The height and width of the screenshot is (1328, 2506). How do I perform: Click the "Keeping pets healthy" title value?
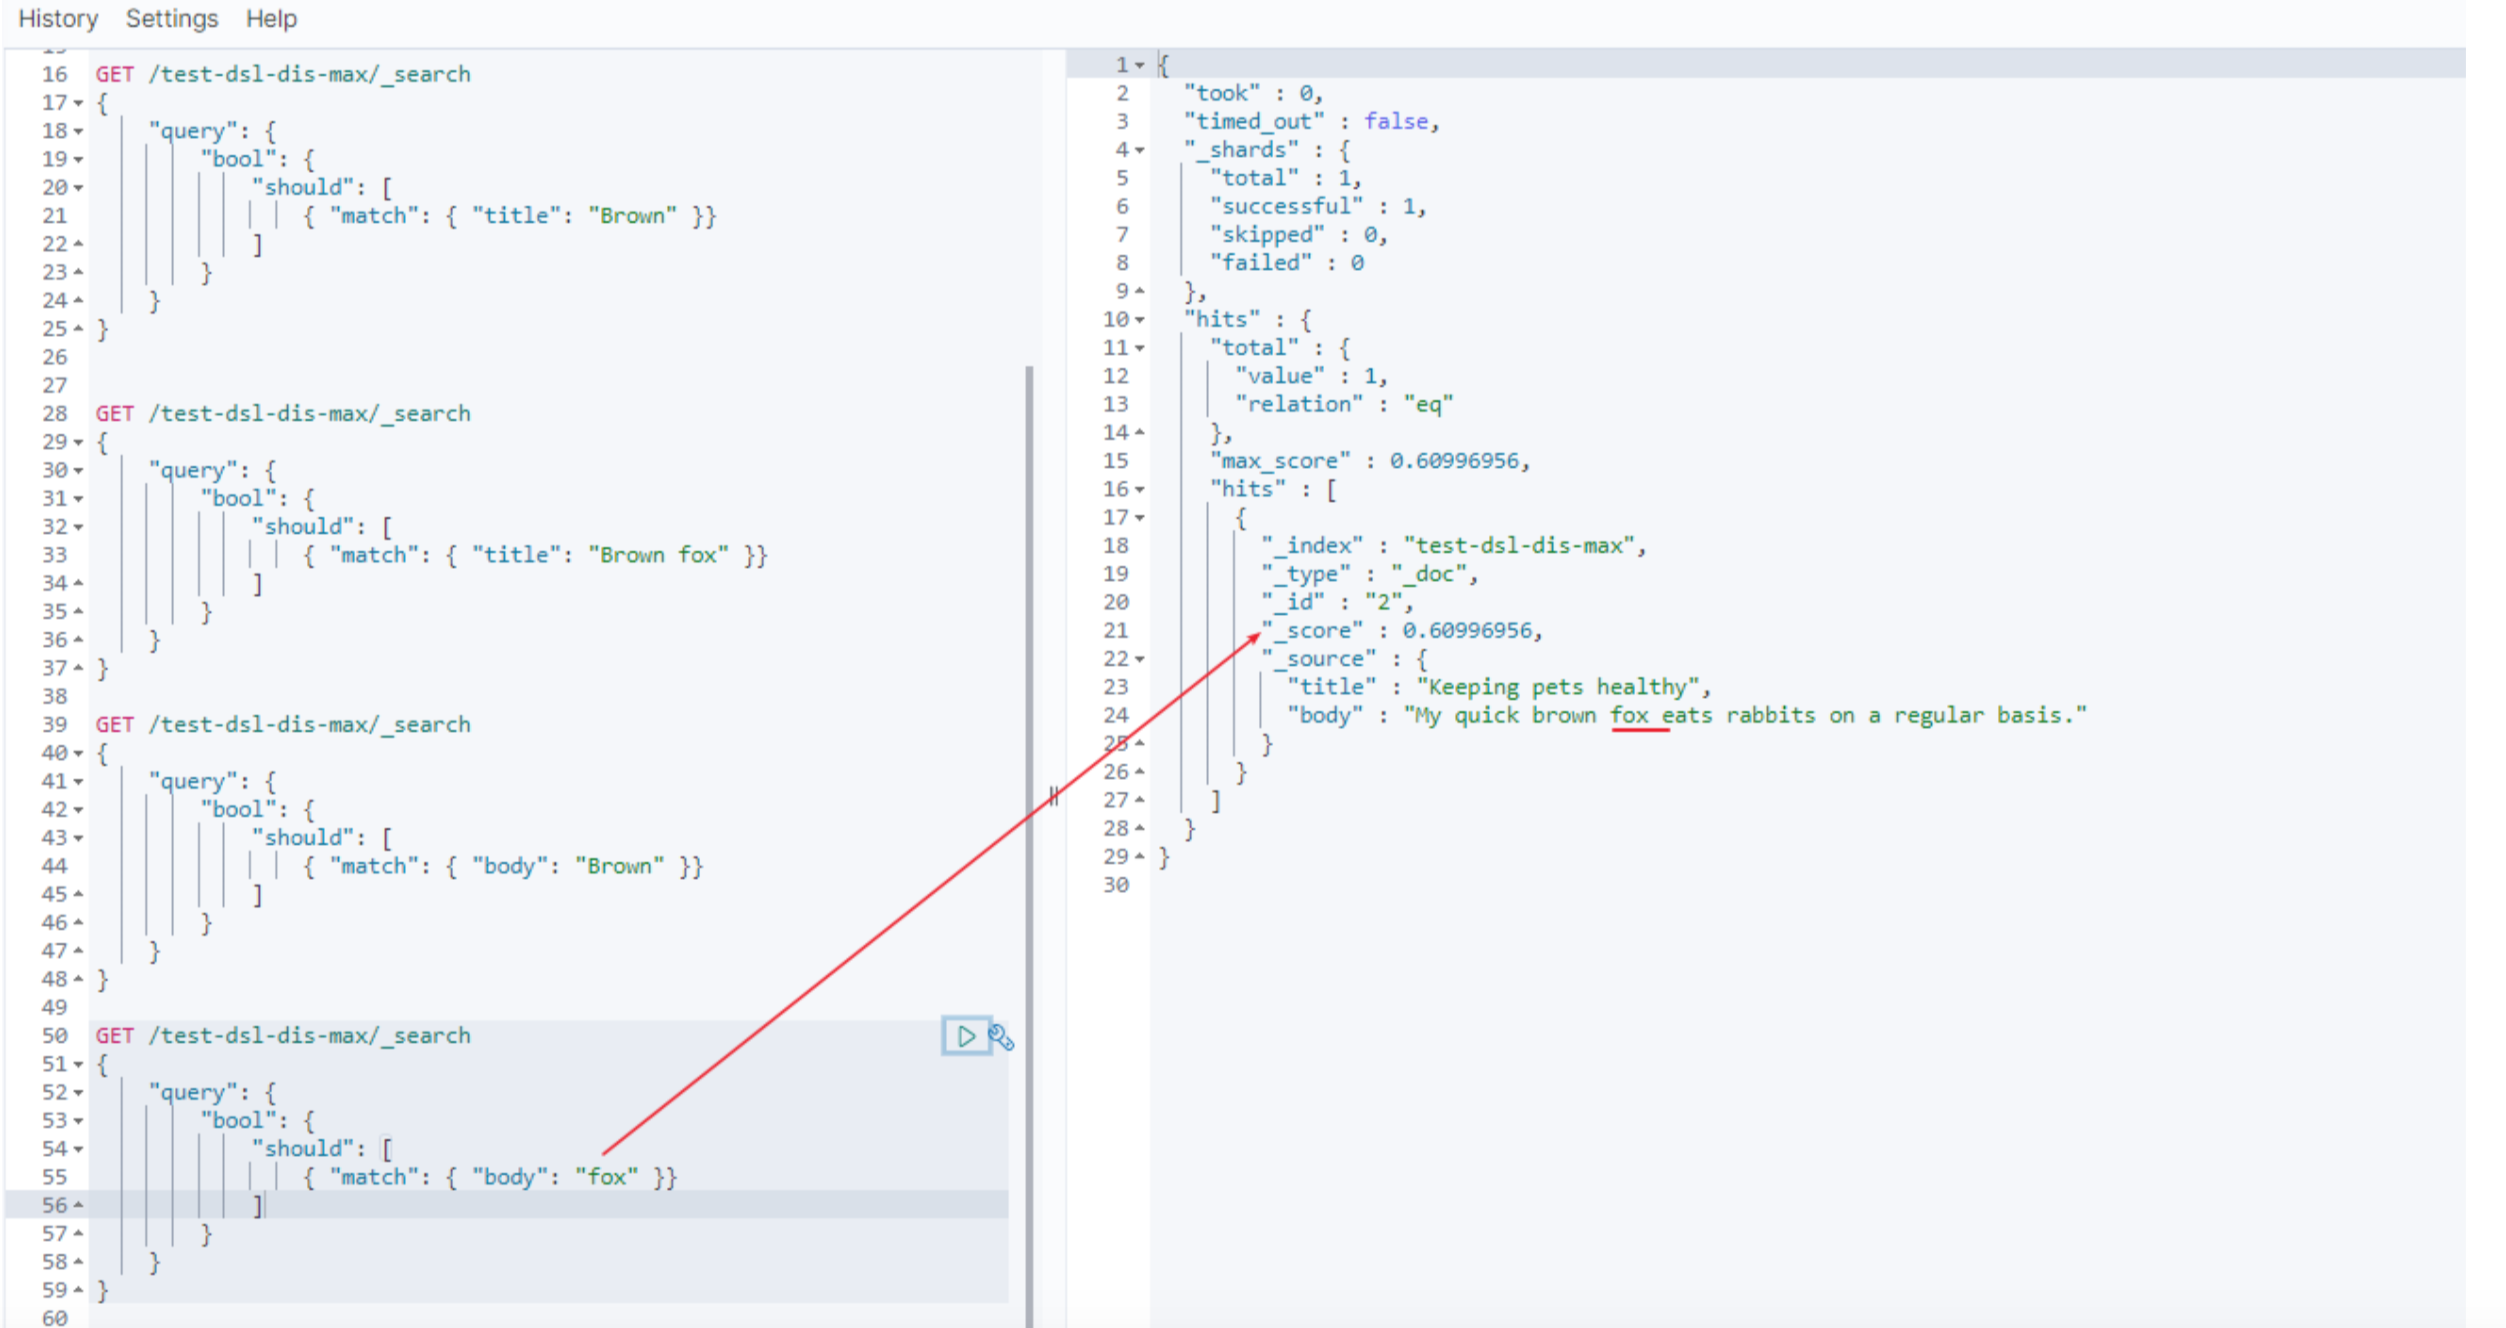pos(1558,687)
